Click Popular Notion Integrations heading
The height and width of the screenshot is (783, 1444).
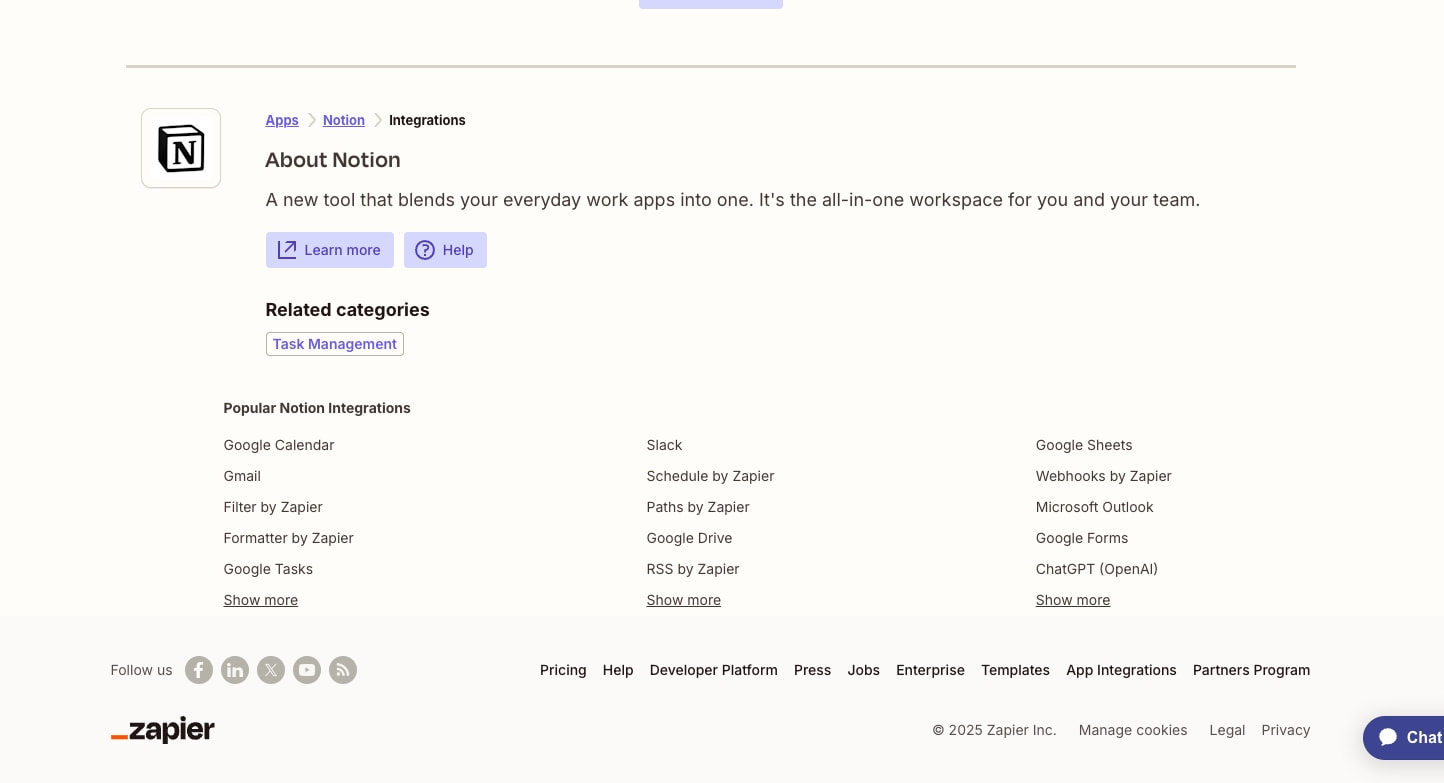pyautogui.click(x=317, y=408)
